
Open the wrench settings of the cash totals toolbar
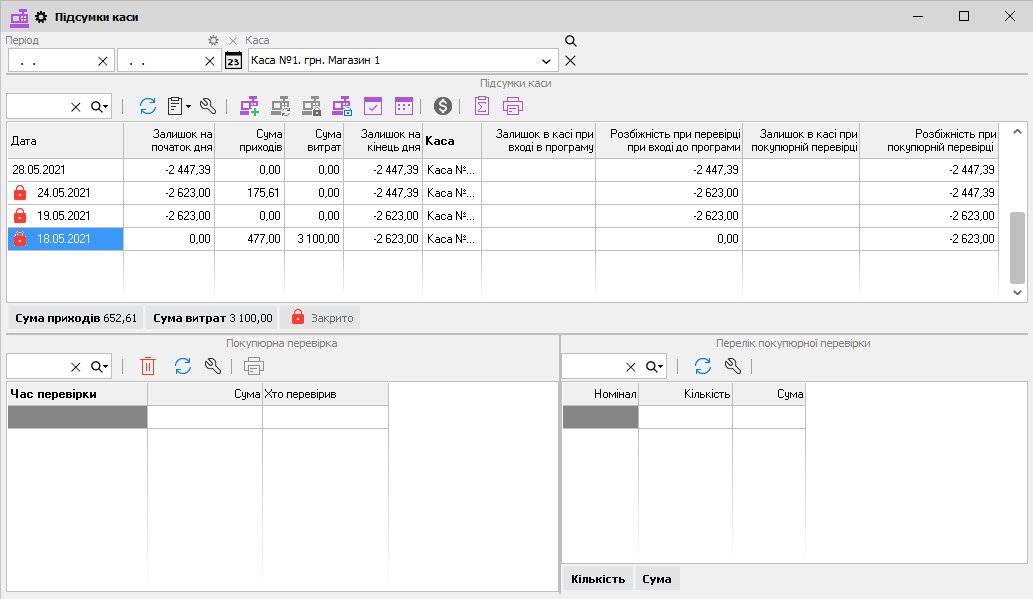(x=208, y=106)
